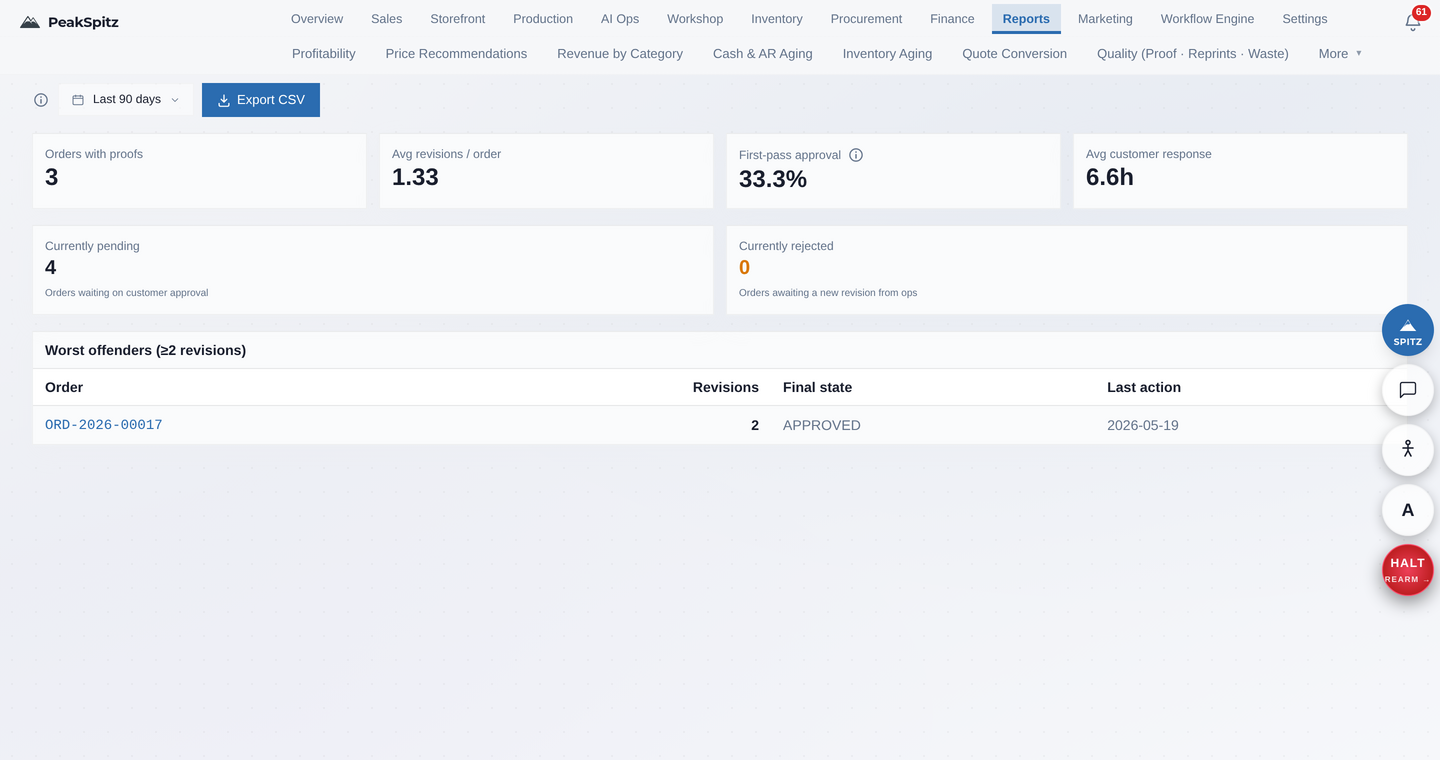Open the Quote Conversion report

pyautogui.click(x=1014, y=54)
